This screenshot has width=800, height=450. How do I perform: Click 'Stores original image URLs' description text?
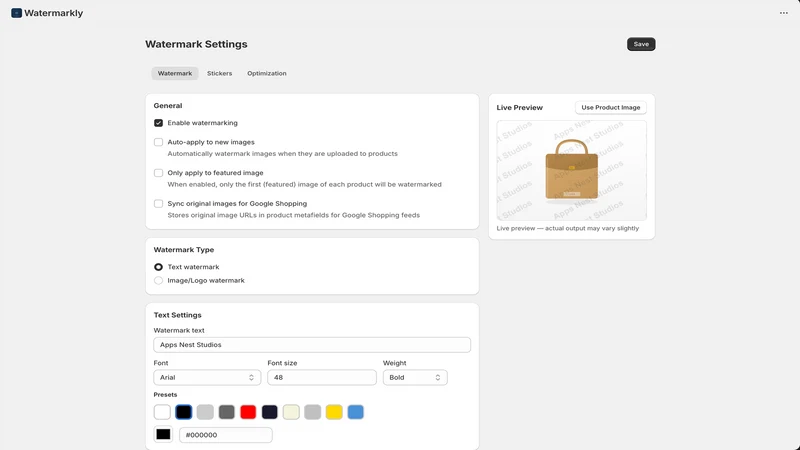pyautogui.click(x=294, y=215)
